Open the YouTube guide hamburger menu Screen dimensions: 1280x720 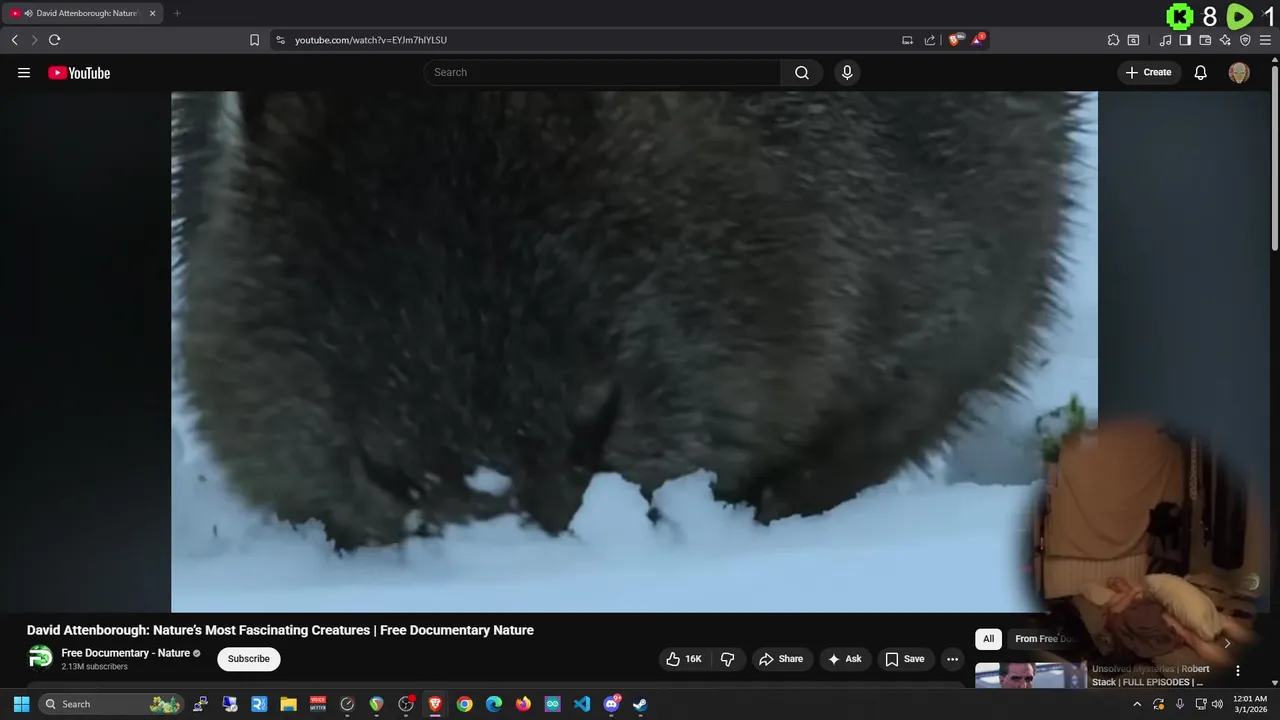click(24, 73)
